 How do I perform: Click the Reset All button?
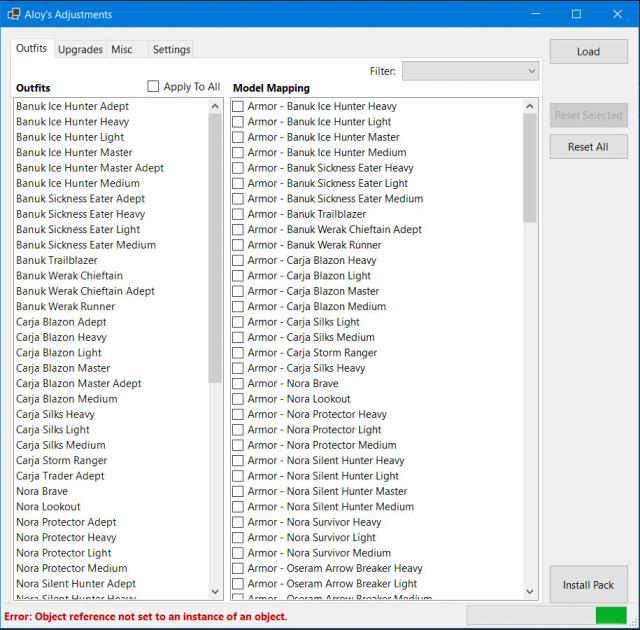[x=588, y=146]
